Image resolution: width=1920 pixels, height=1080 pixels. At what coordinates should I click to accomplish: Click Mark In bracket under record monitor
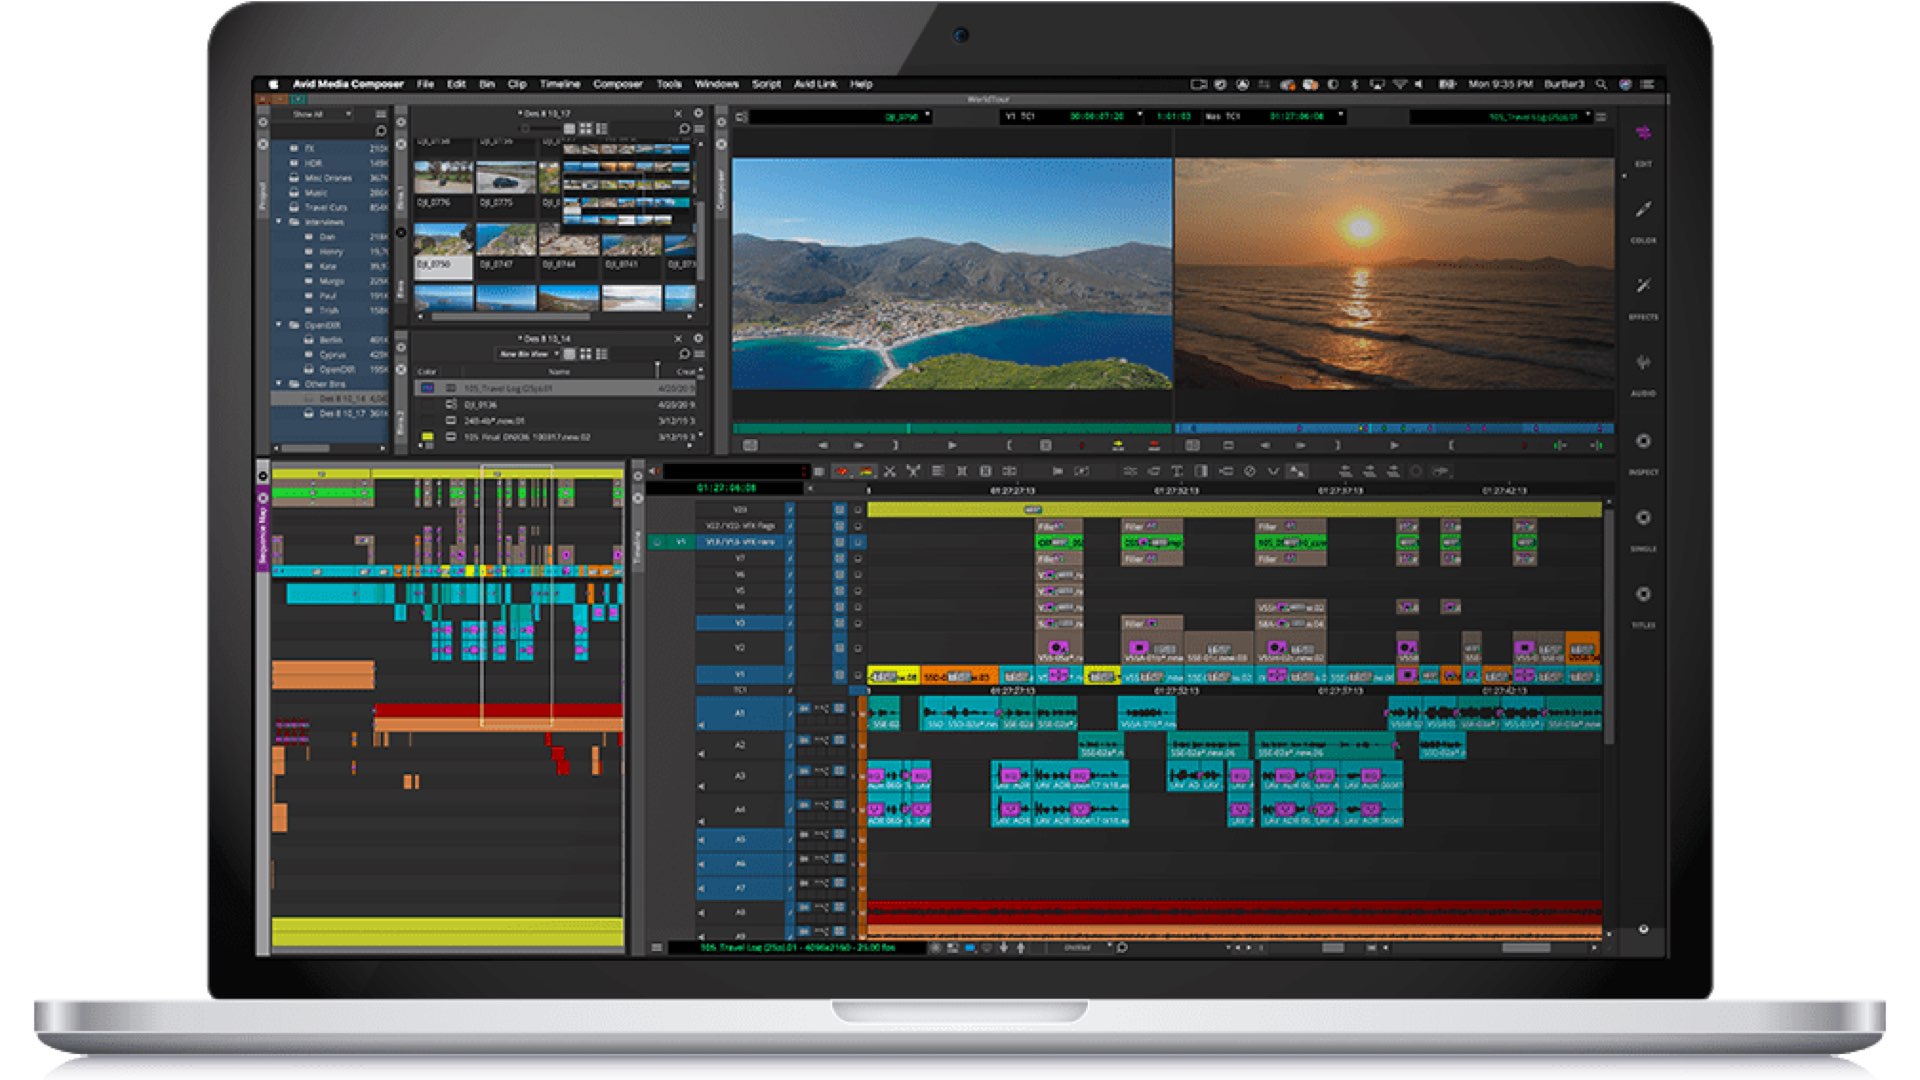tap(1337, 445)
